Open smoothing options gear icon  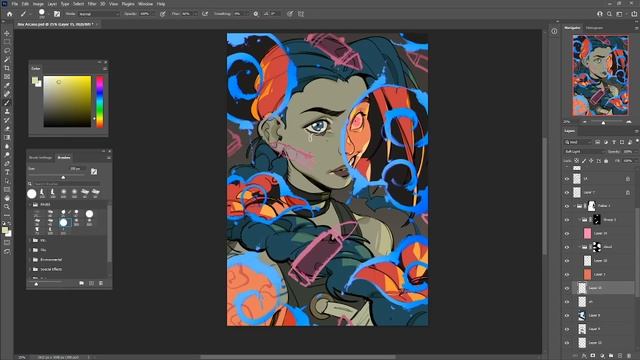point(256,14)
